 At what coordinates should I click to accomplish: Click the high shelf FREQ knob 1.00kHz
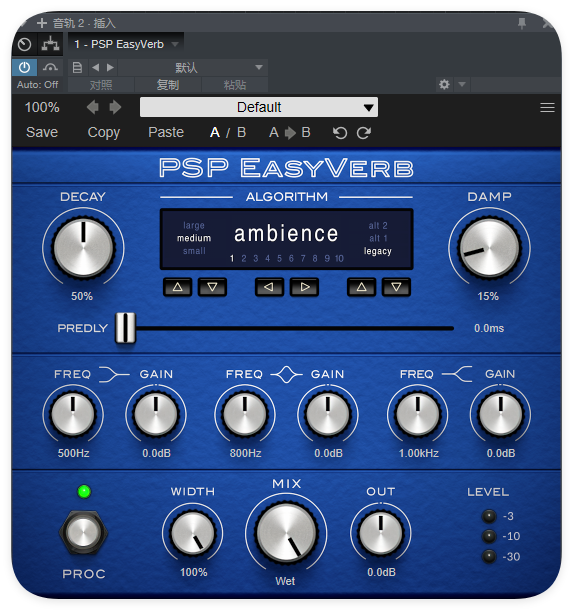(418, 413)
